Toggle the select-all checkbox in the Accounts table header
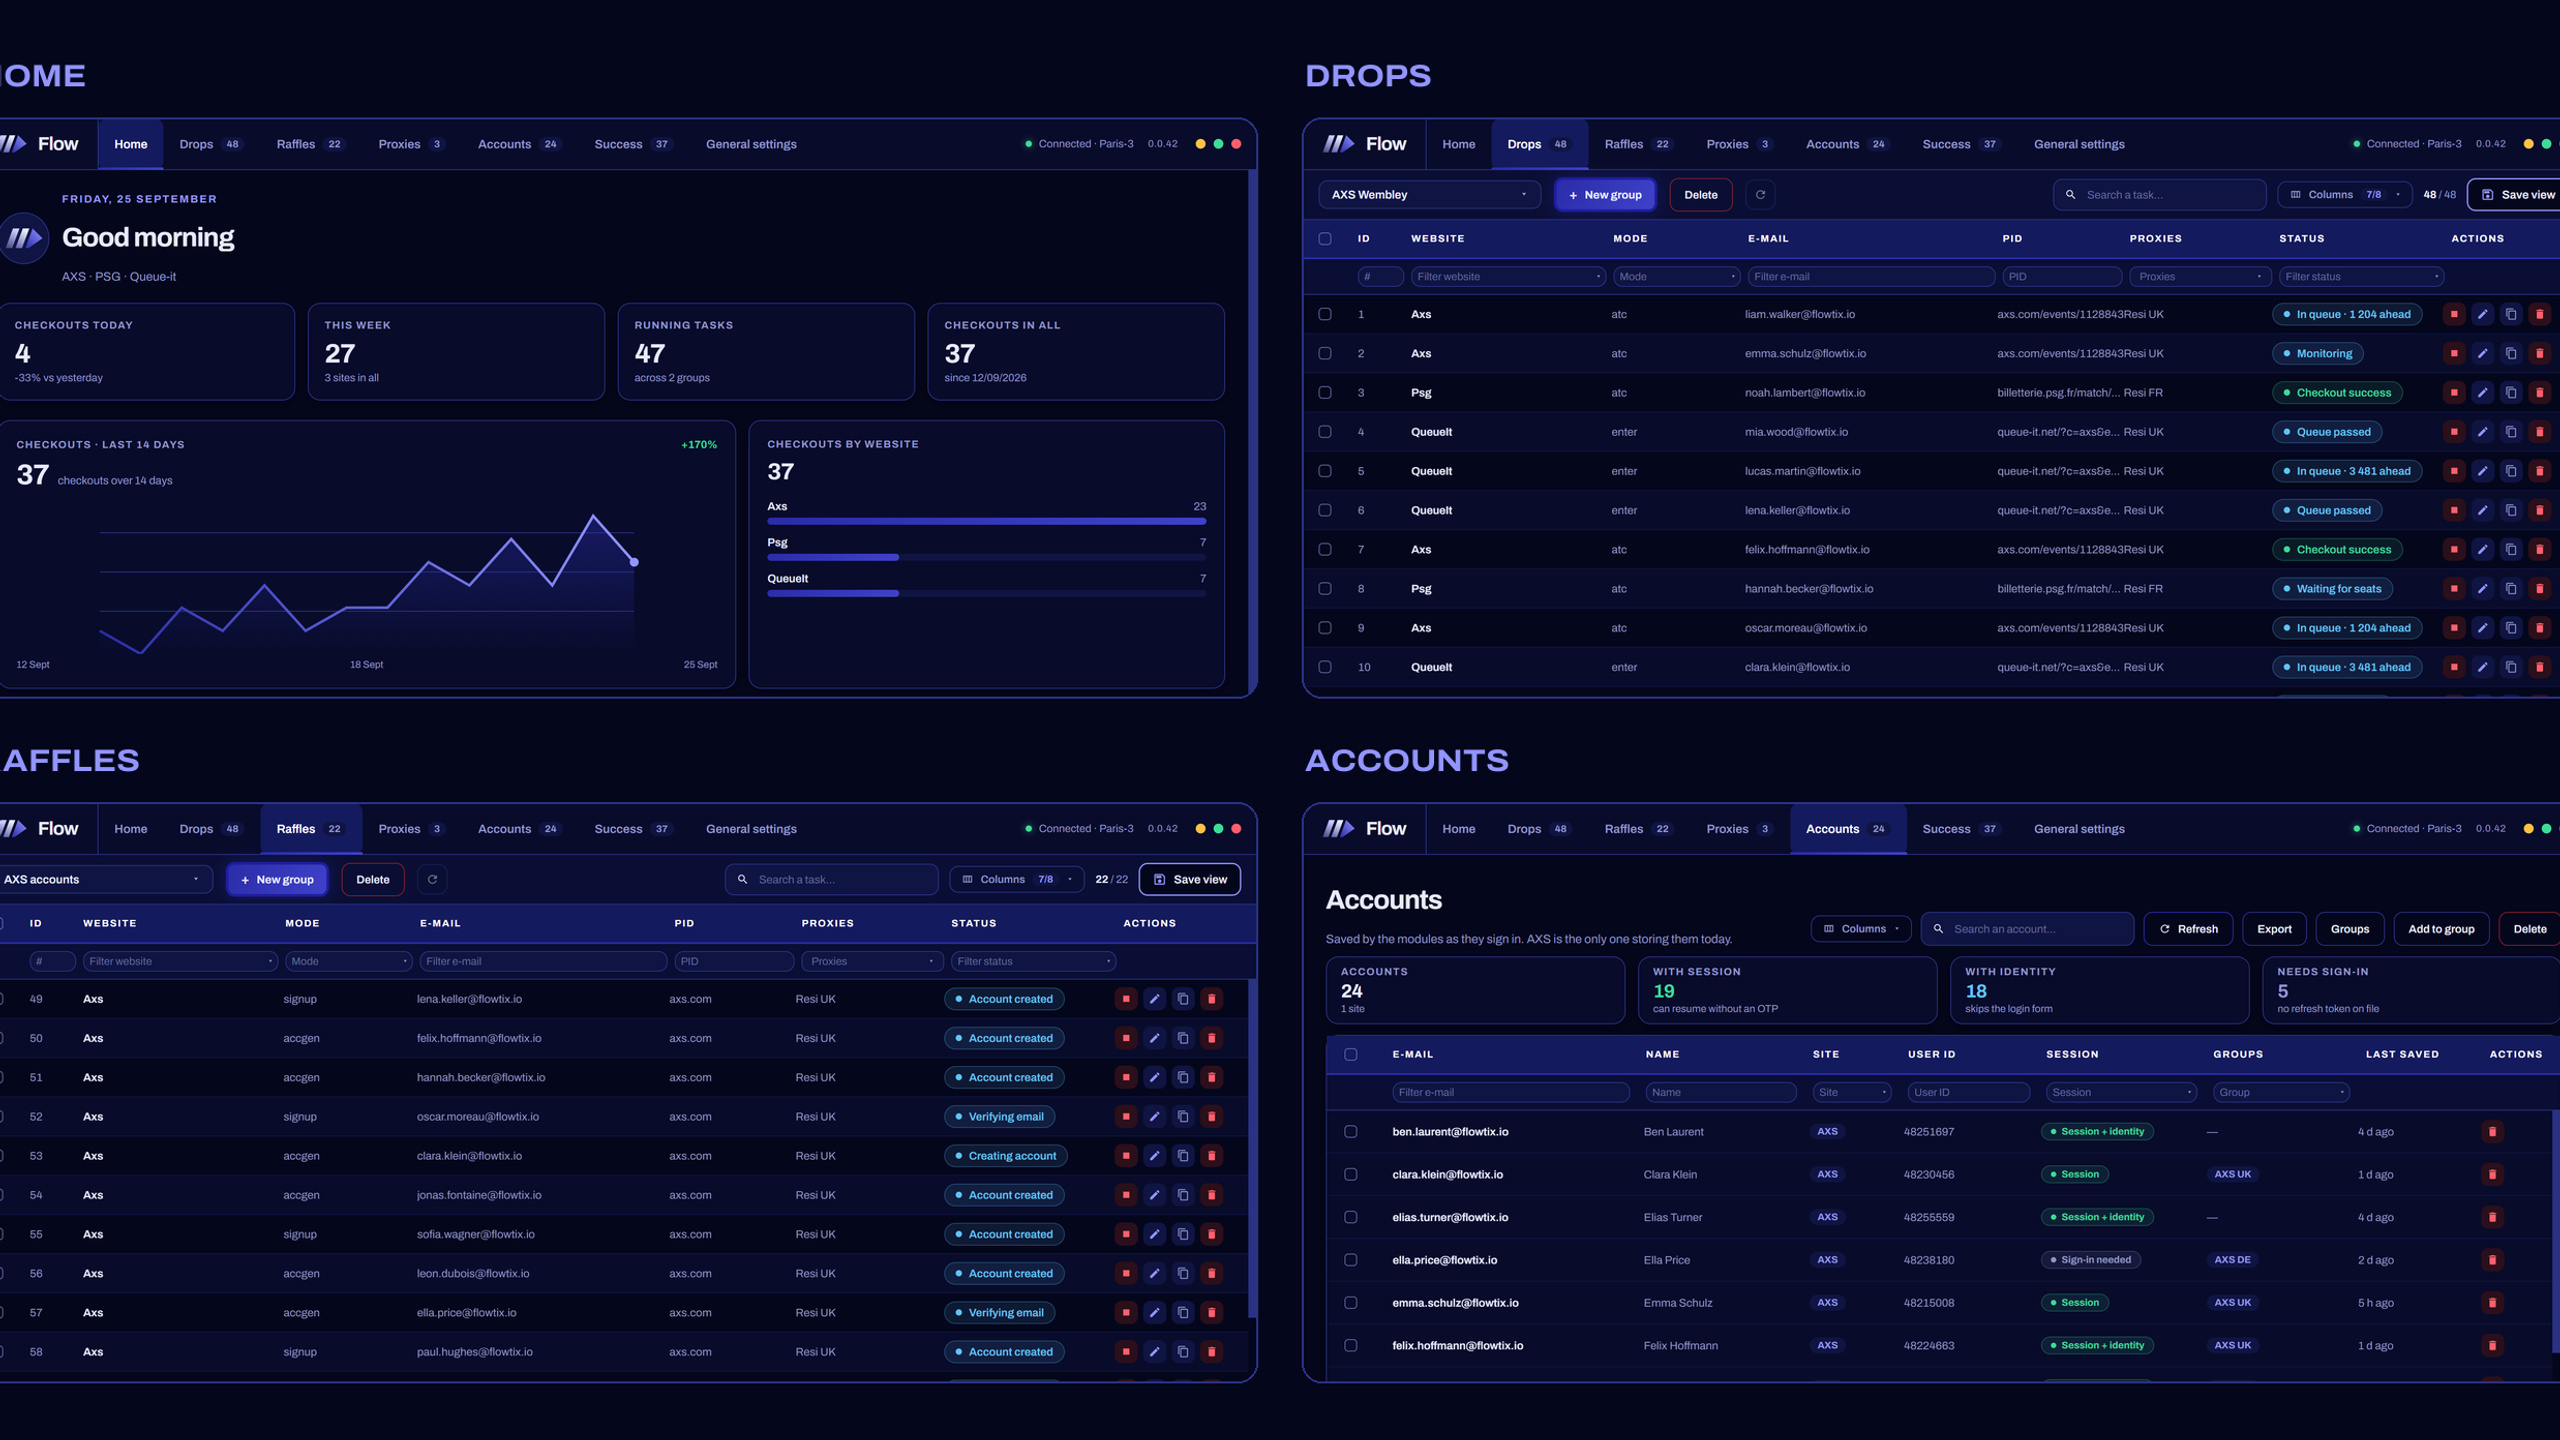 click(1351, 1054)
